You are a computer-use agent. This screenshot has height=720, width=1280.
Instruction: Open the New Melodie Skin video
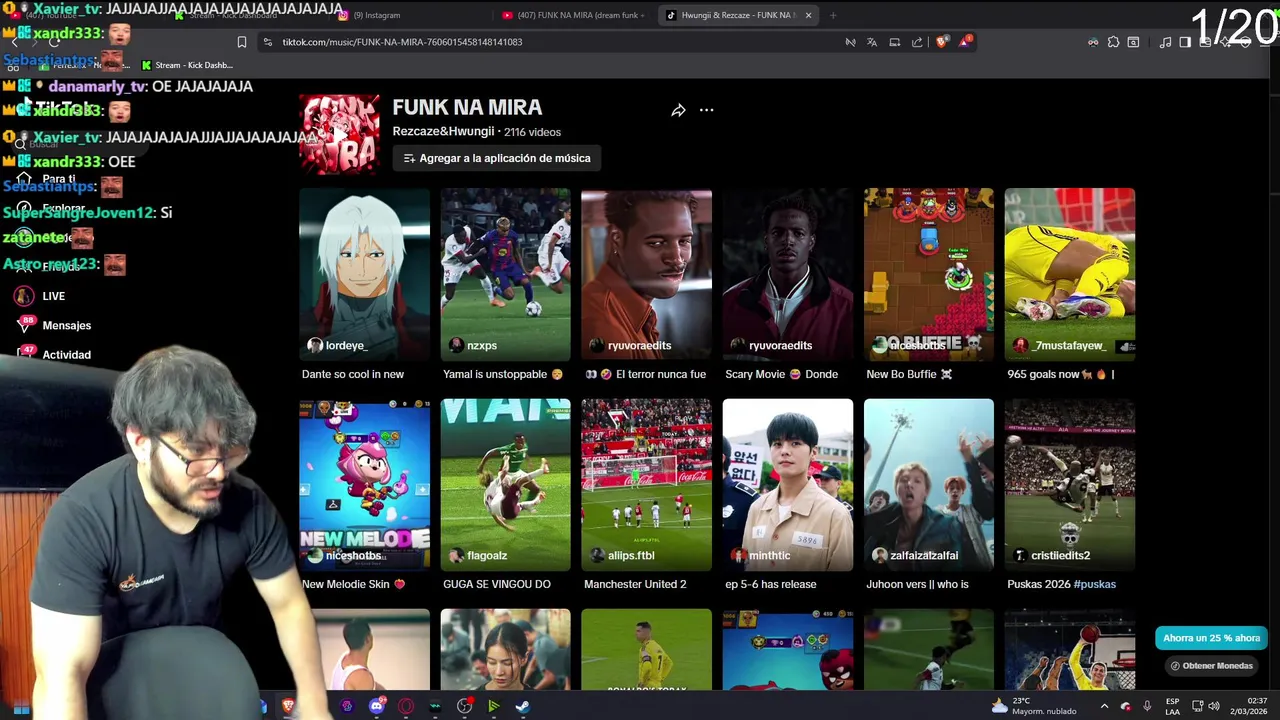point(365,484)
